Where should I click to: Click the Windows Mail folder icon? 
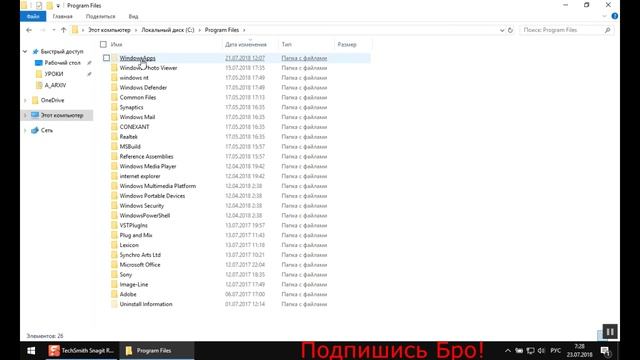pos(114,117)
